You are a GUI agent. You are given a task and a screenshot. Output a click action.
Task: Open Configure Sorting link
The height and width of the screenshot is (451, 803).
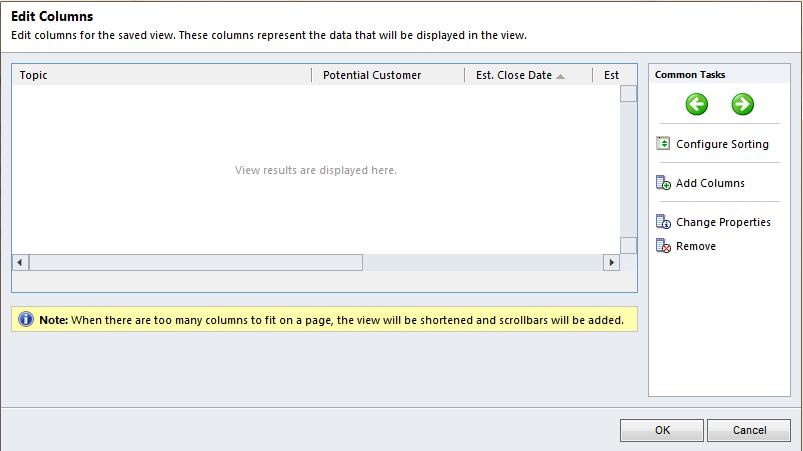[722, 144]
